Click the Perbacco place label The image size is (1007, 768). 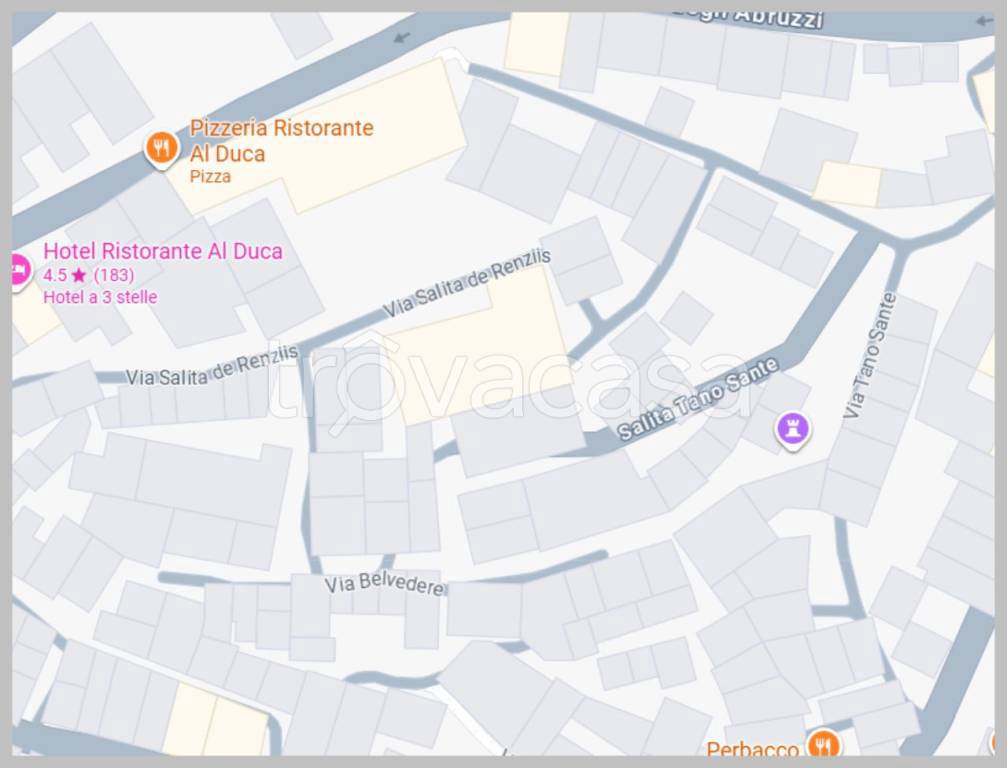coord(753,748)
